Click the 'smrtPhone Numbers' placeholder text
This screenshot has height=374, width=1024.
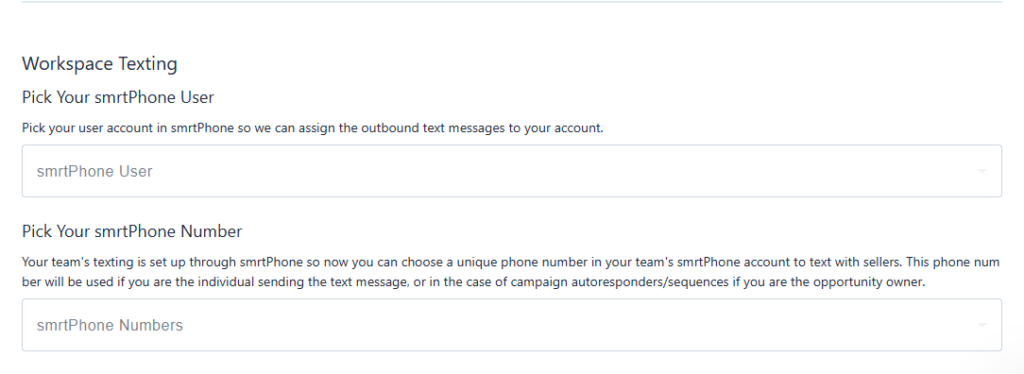(x=110, y=326)
